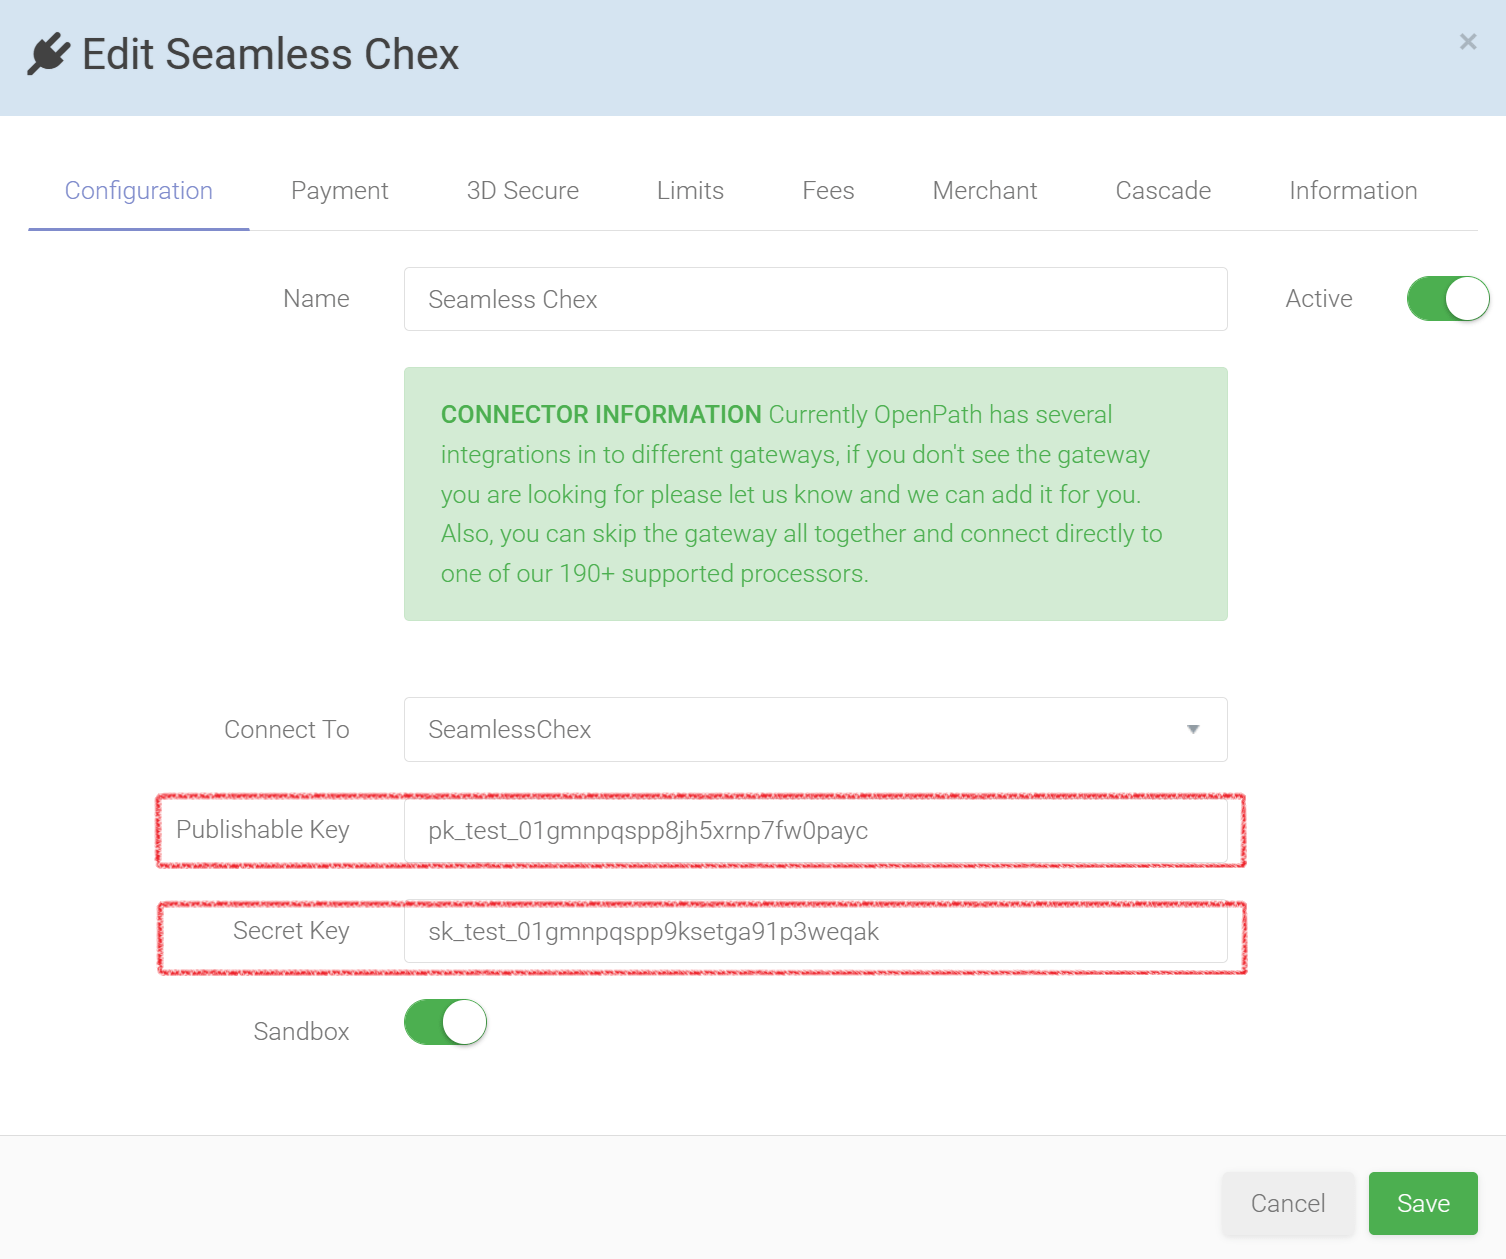Click the Active label
The height and width of the screenshot is (1259, 1506).
(x=1319, y=298)
